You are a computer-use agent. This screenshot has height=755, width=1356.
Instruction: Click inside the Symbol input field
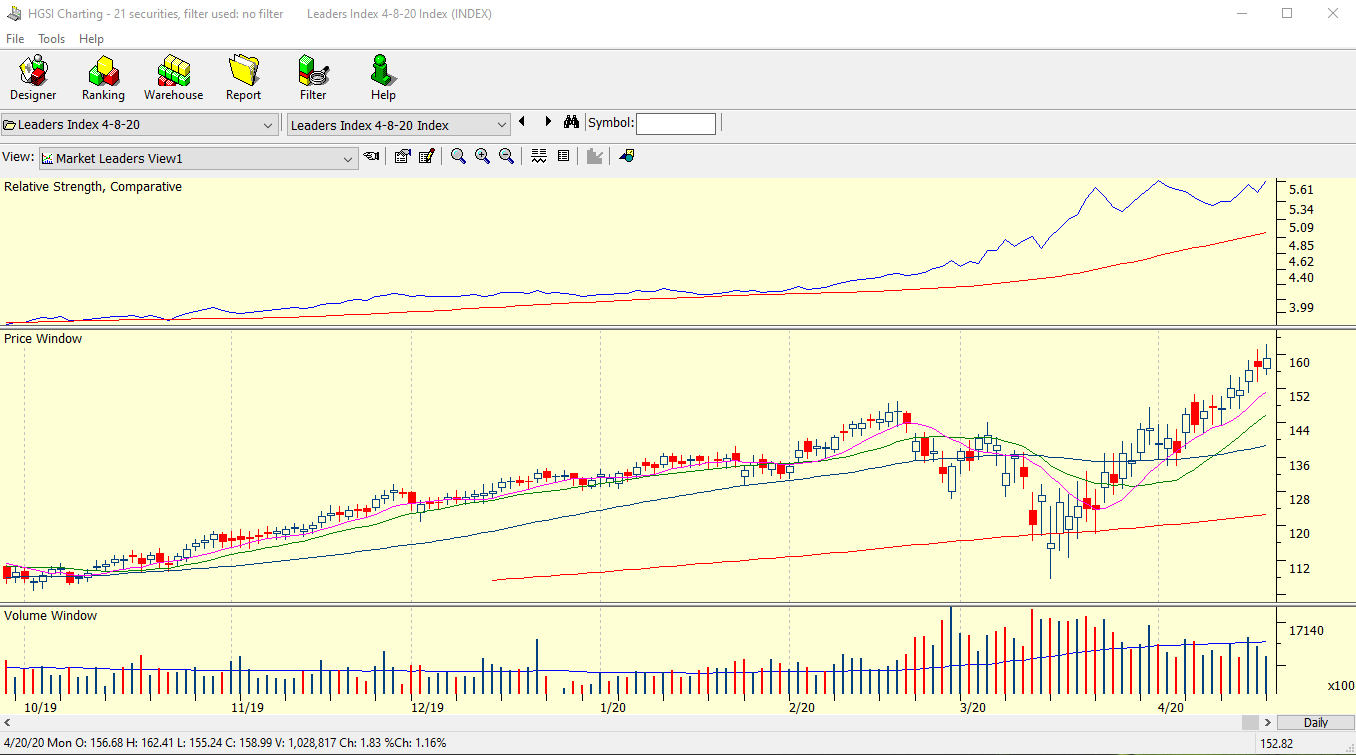pyautogui.click(x=676, y=123)
